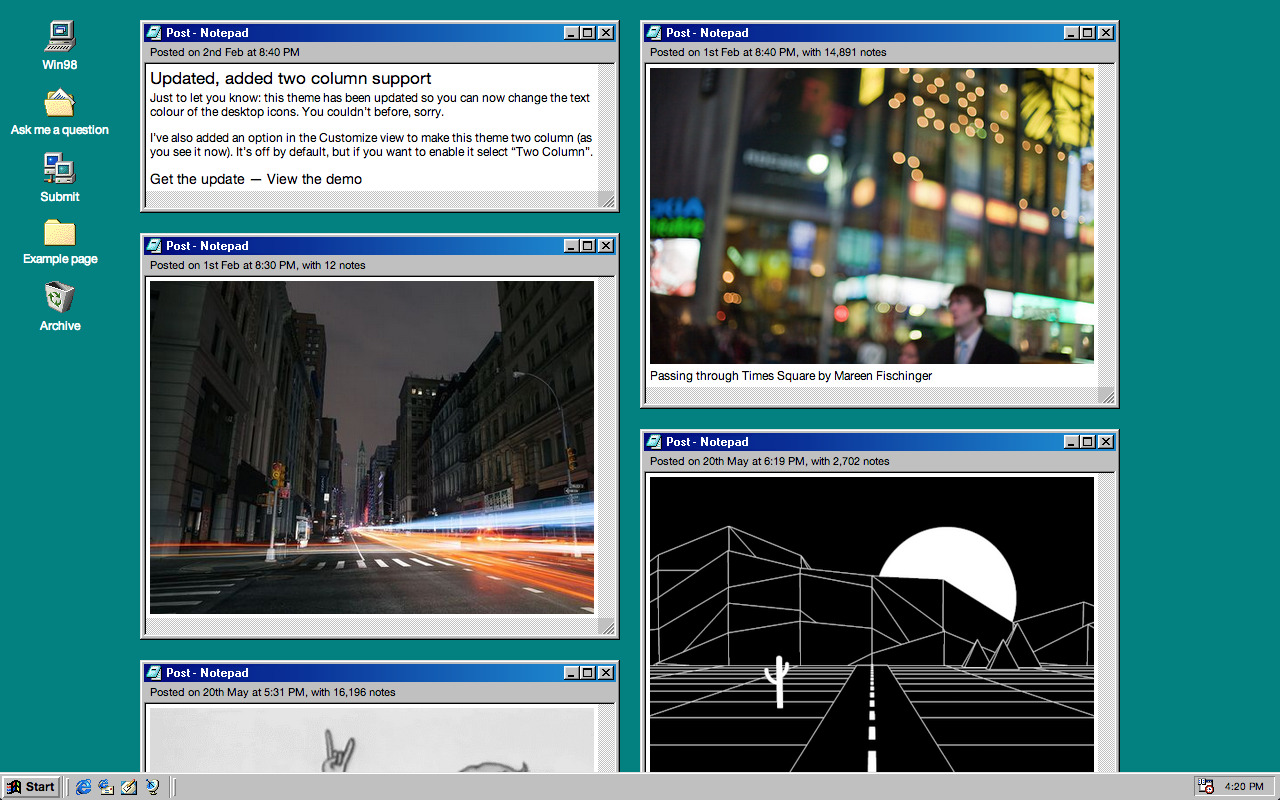Viewport: 1280px width, 800px height.
Task: Click notepad icon in the 2nd Feb post title bar
Action: (153, 33)
